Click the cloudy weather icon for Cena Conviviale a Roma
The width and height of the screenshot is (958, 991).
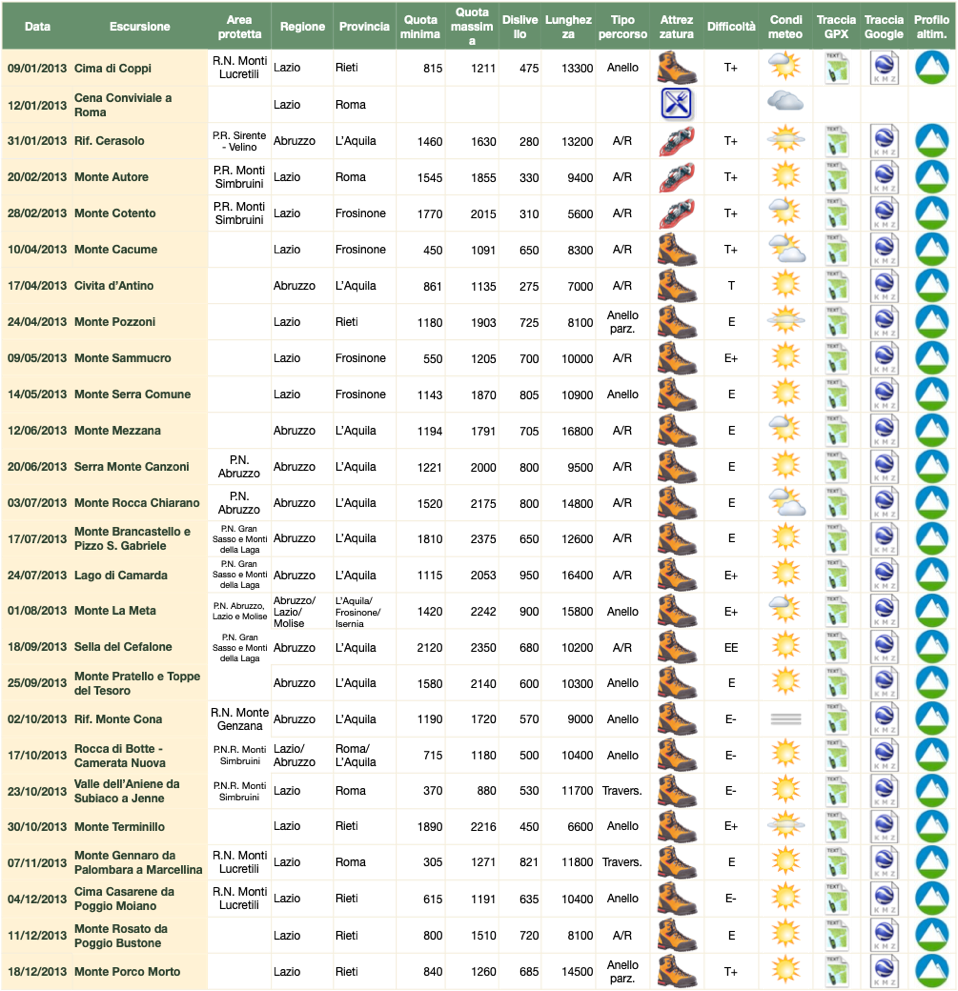[785, 101]
